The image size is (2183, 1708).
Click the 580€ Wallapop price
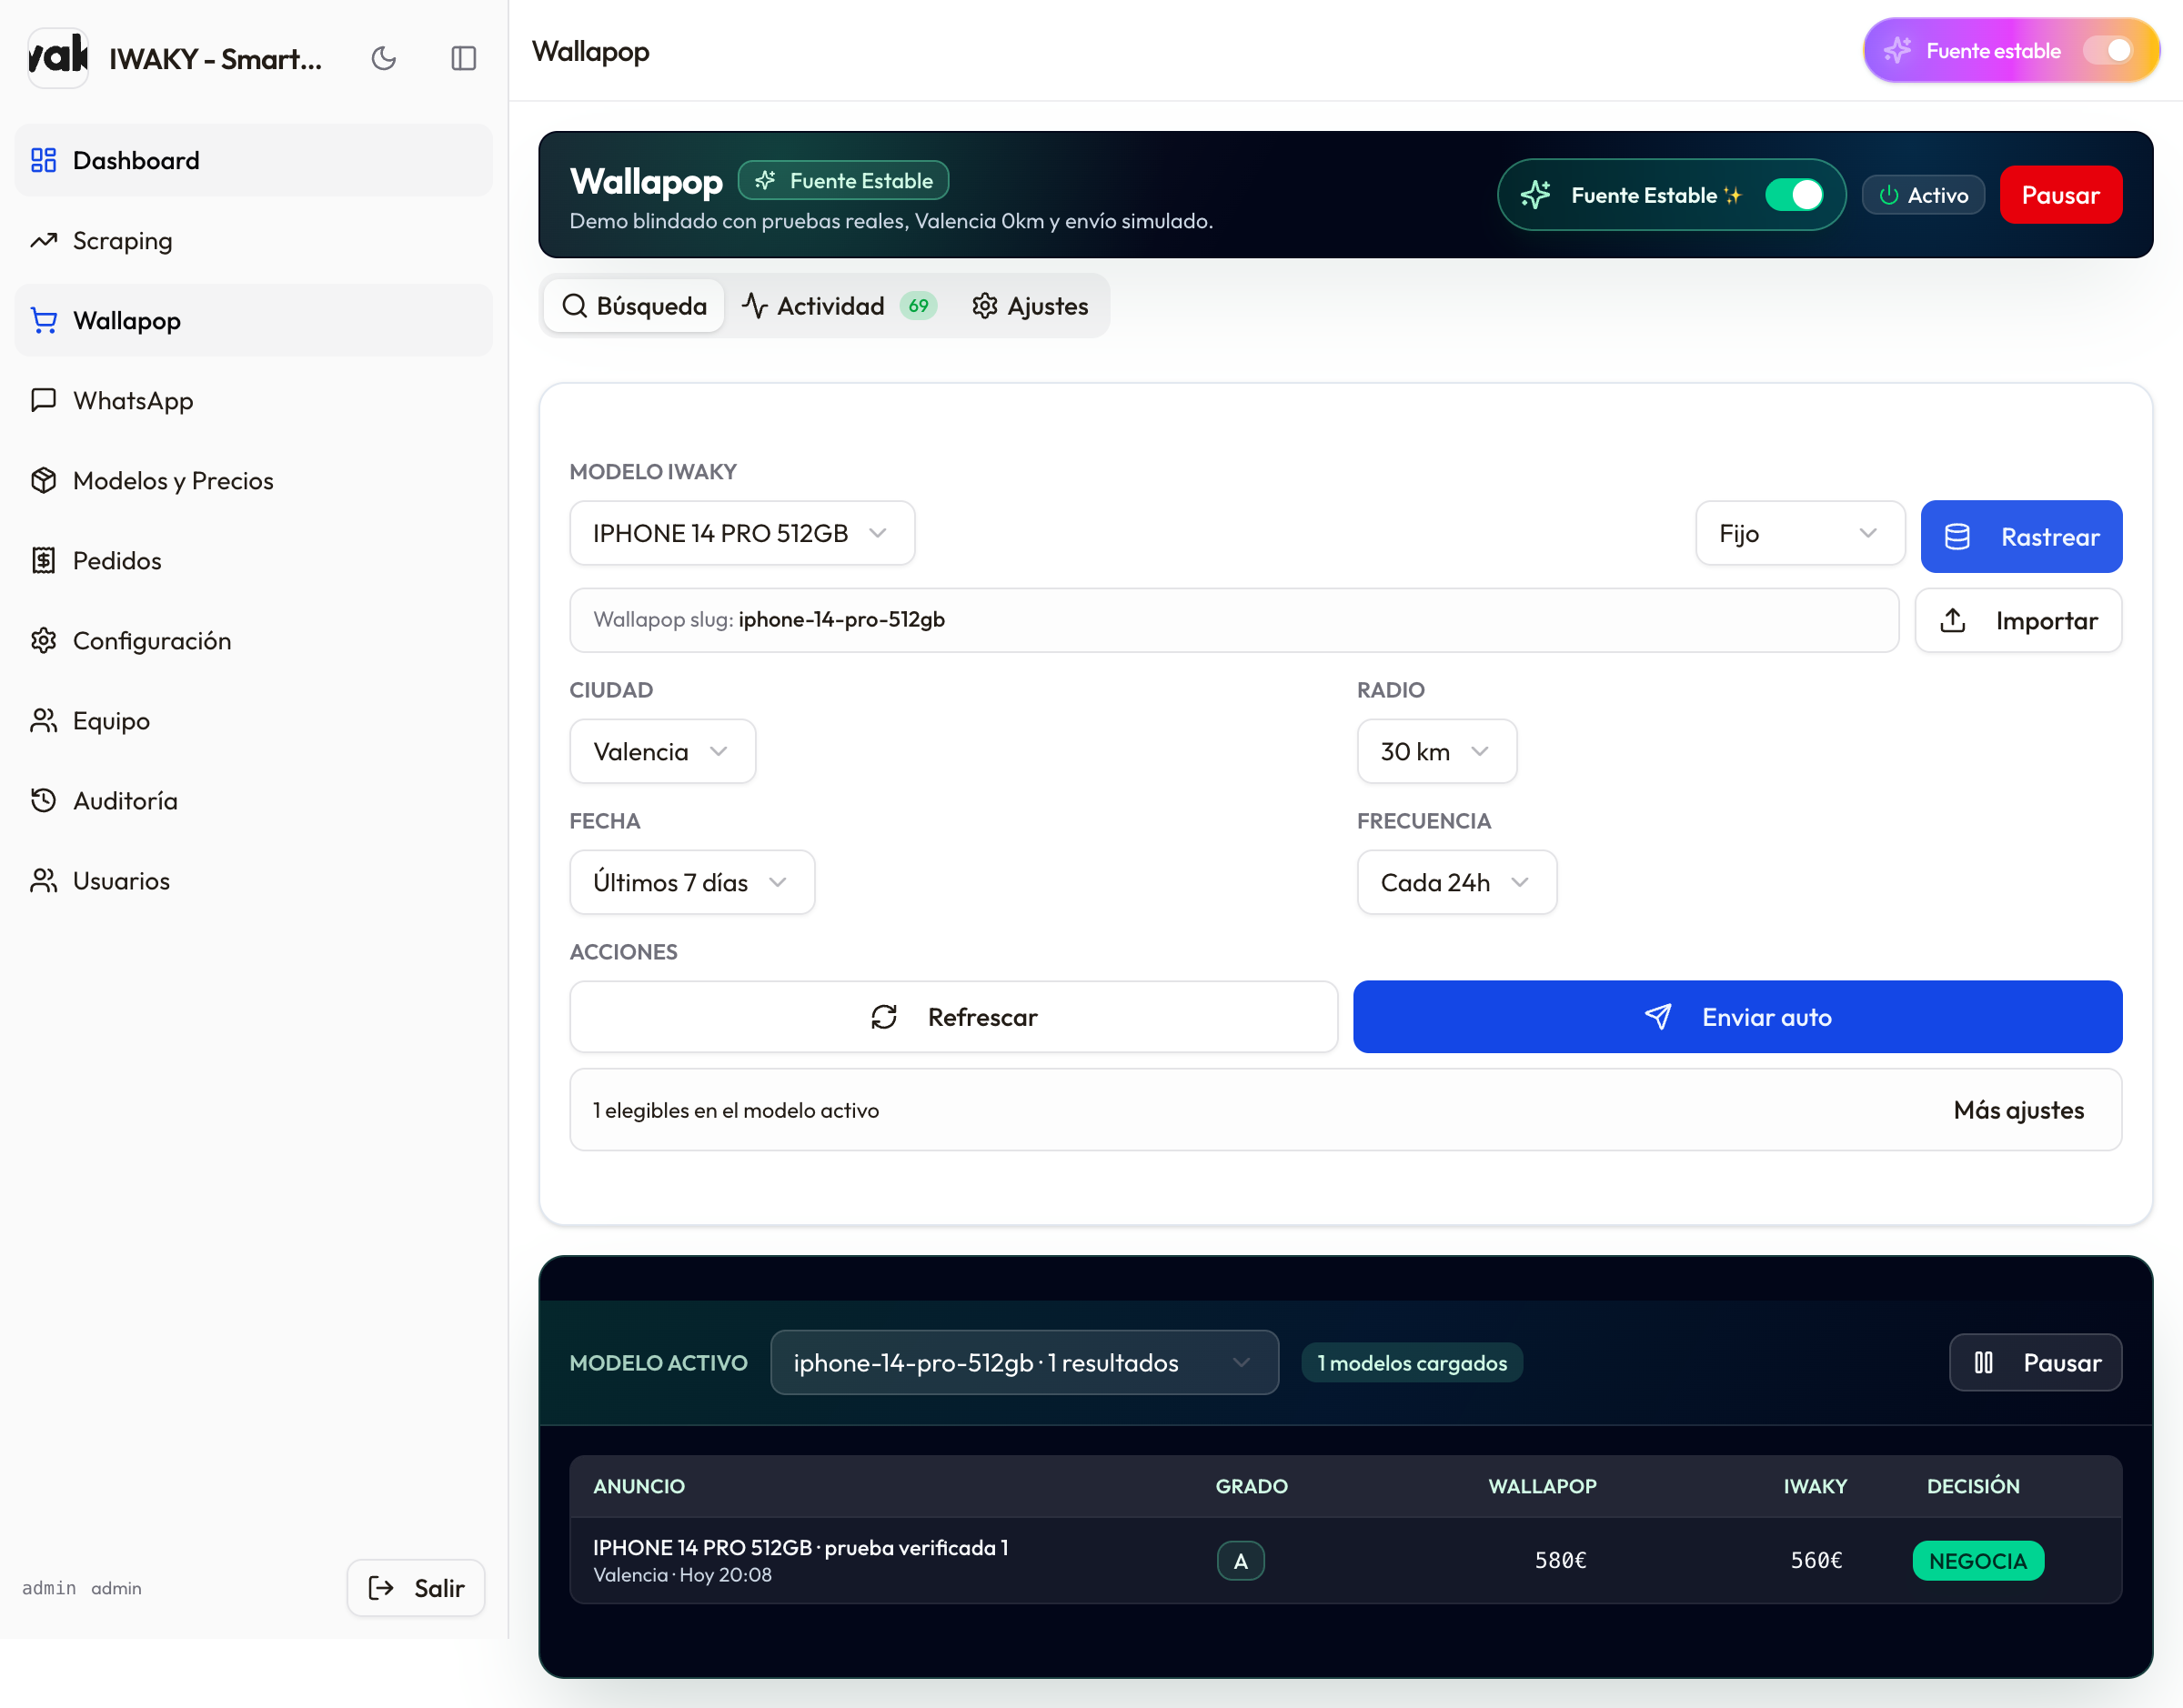click(x=1560, y=1561)
